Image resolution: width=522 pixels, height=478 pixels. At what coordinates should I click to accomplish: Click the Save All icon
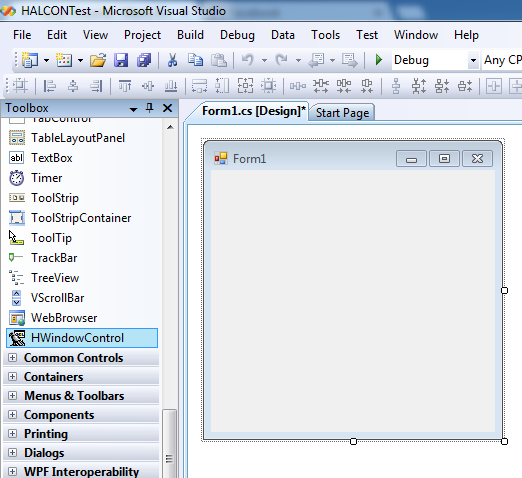click(144, 60)
